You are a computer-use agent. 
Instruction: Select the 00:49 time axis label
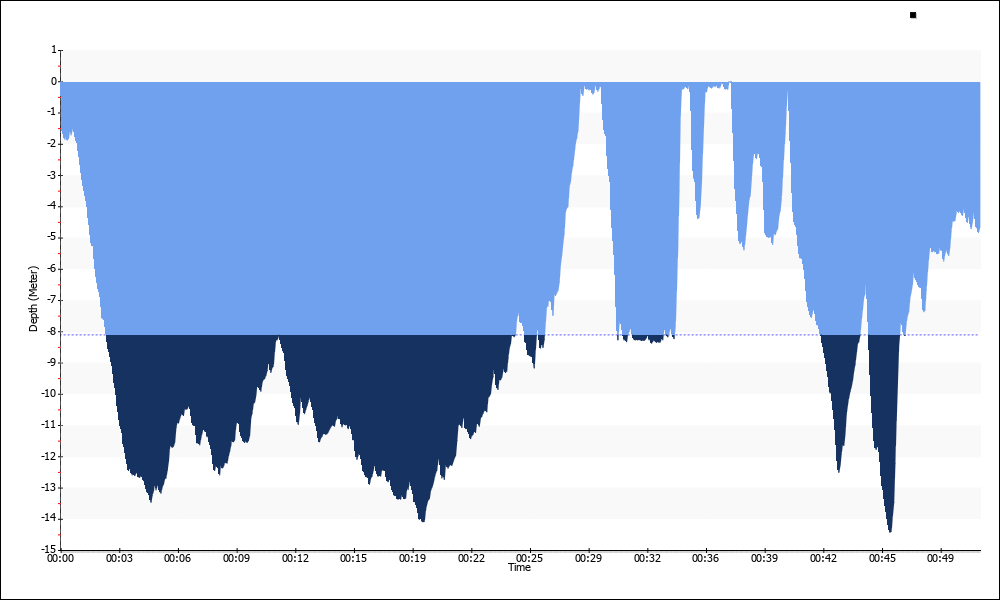pos(941,559)
